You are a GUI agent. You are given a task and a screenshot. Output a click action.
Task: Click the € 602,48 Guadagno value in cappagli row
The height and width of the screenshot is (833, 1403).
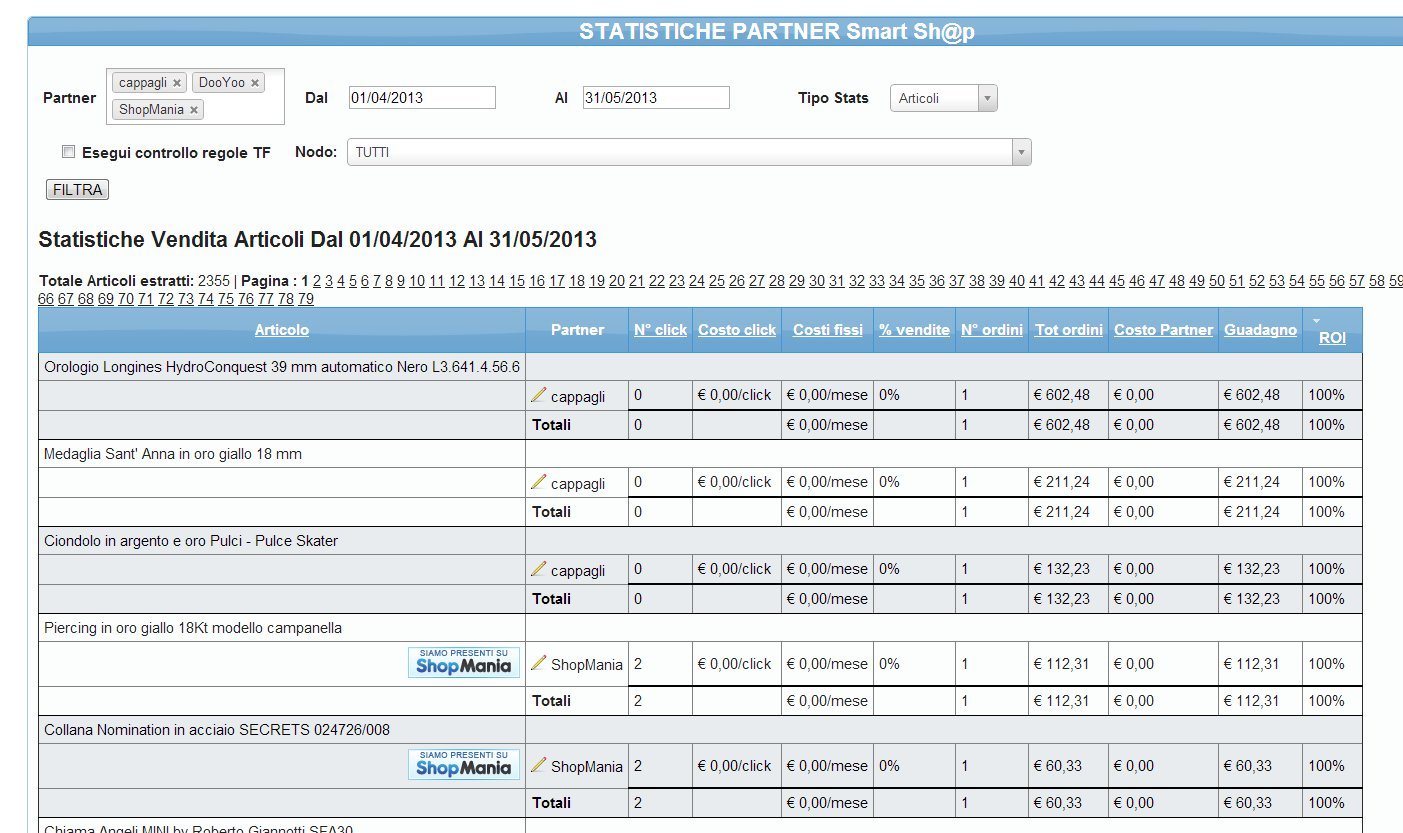pyautogui.click(x=1252, y=395)
